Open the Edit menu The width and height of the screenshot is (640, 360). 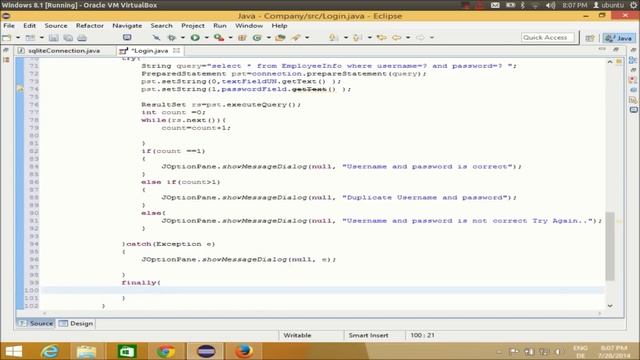click(x=29, y=25)
